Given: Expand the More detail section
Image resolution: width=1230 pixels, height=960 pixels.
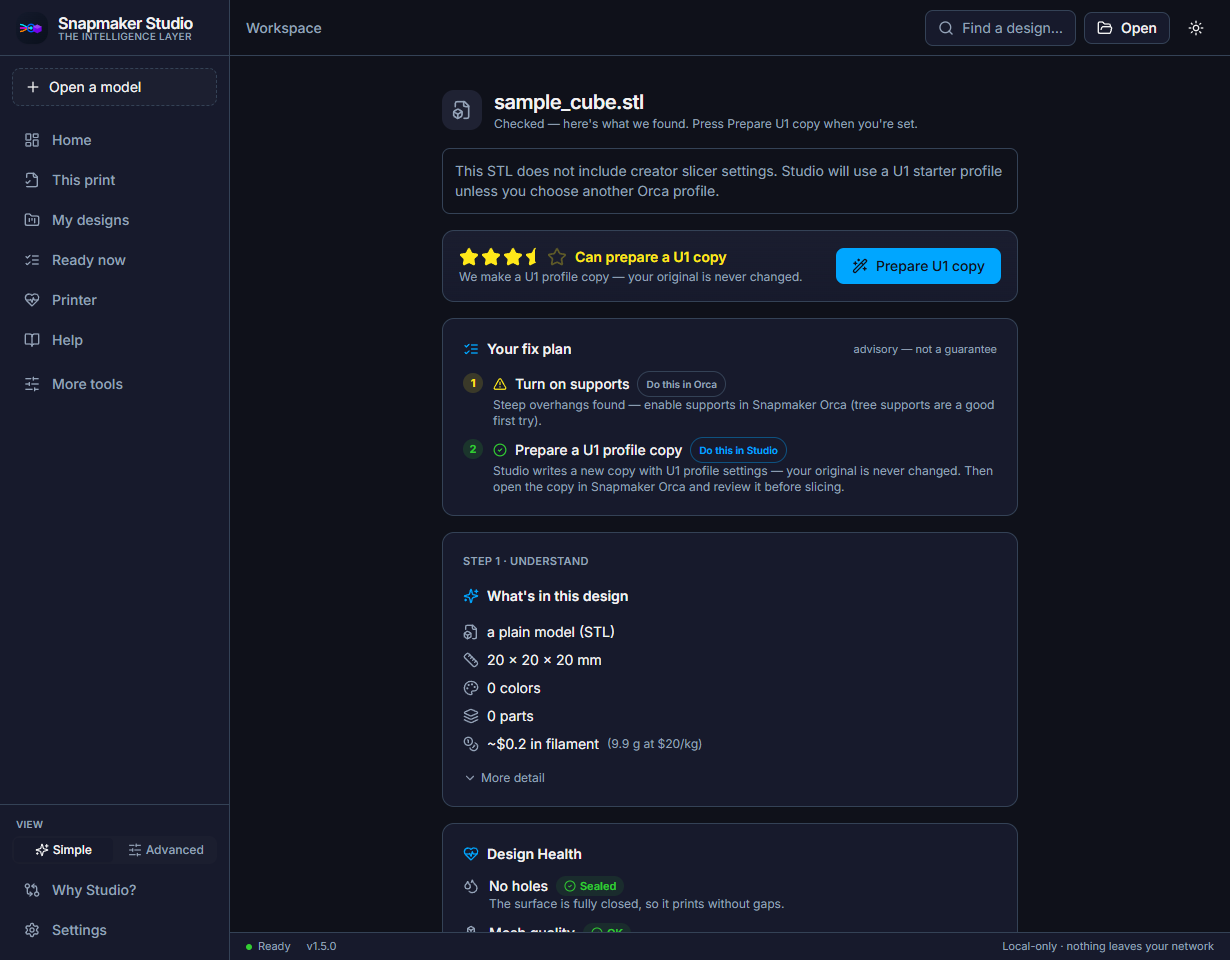Looking at the screenshot, I should [504, 778].
